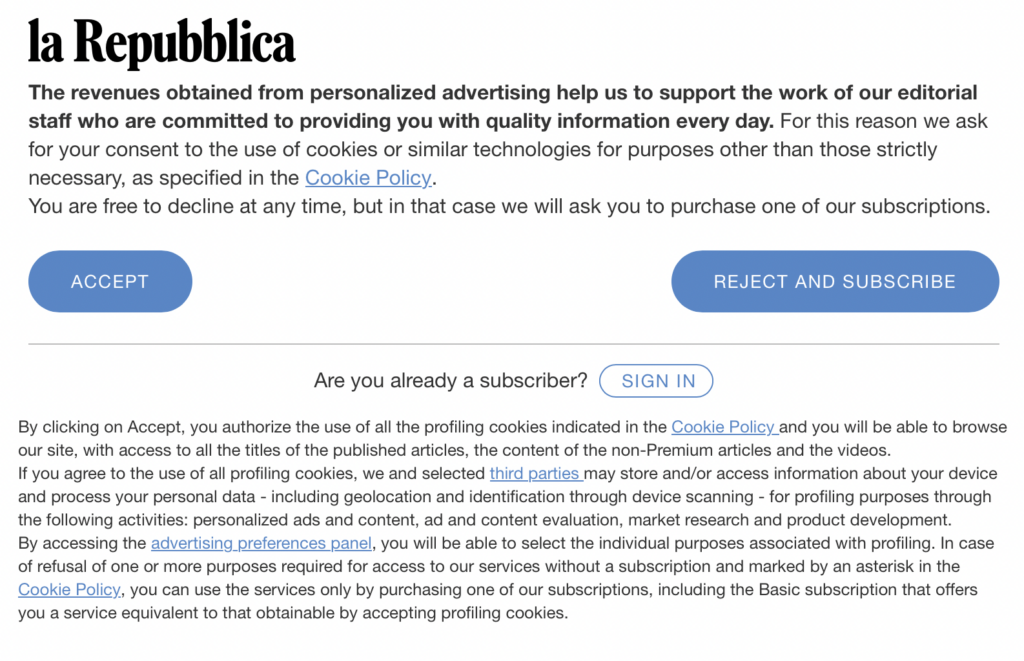Viewport: 1024px width, 661px height.
Task: Click the horizontal divider below the buttons
Action: [513, 344]
